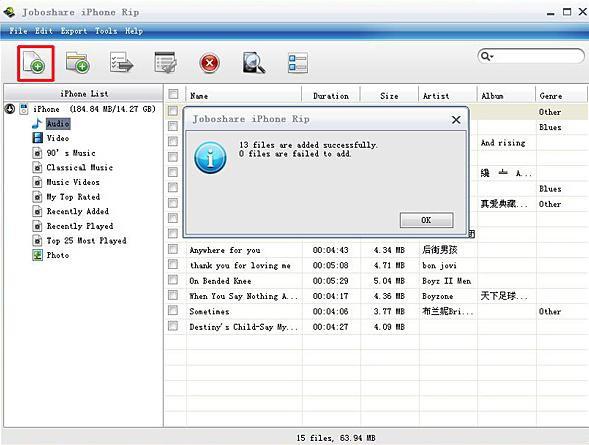The image size is (589, 445).
Task: Click the Photo icon in the sidebar
Action: click(x=37, y=255)
